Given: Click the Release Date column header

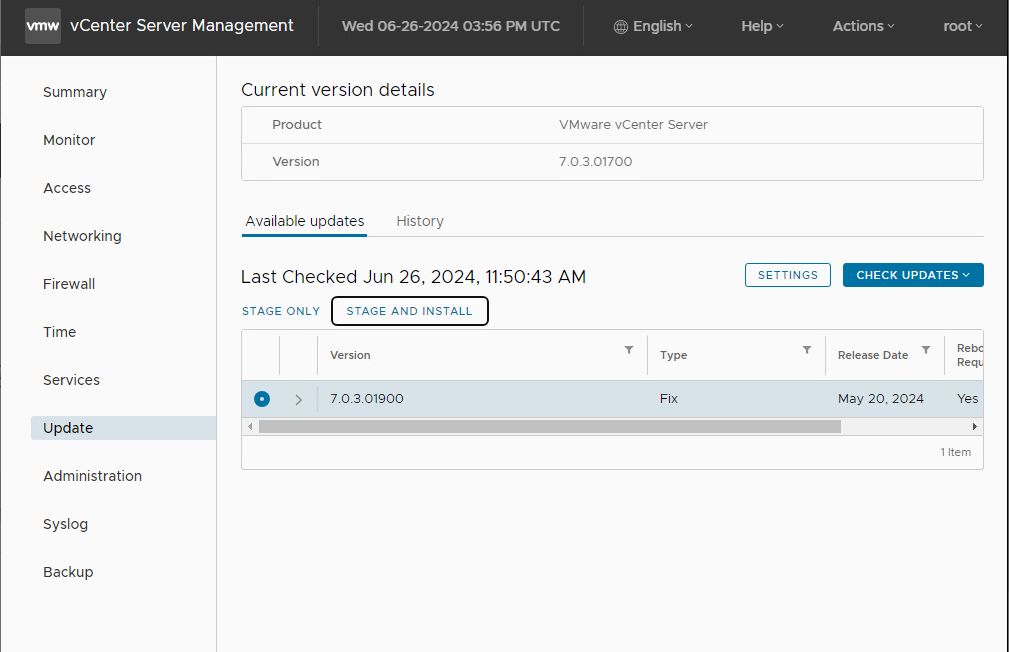Looking at the screenshot, I should 873,355.
